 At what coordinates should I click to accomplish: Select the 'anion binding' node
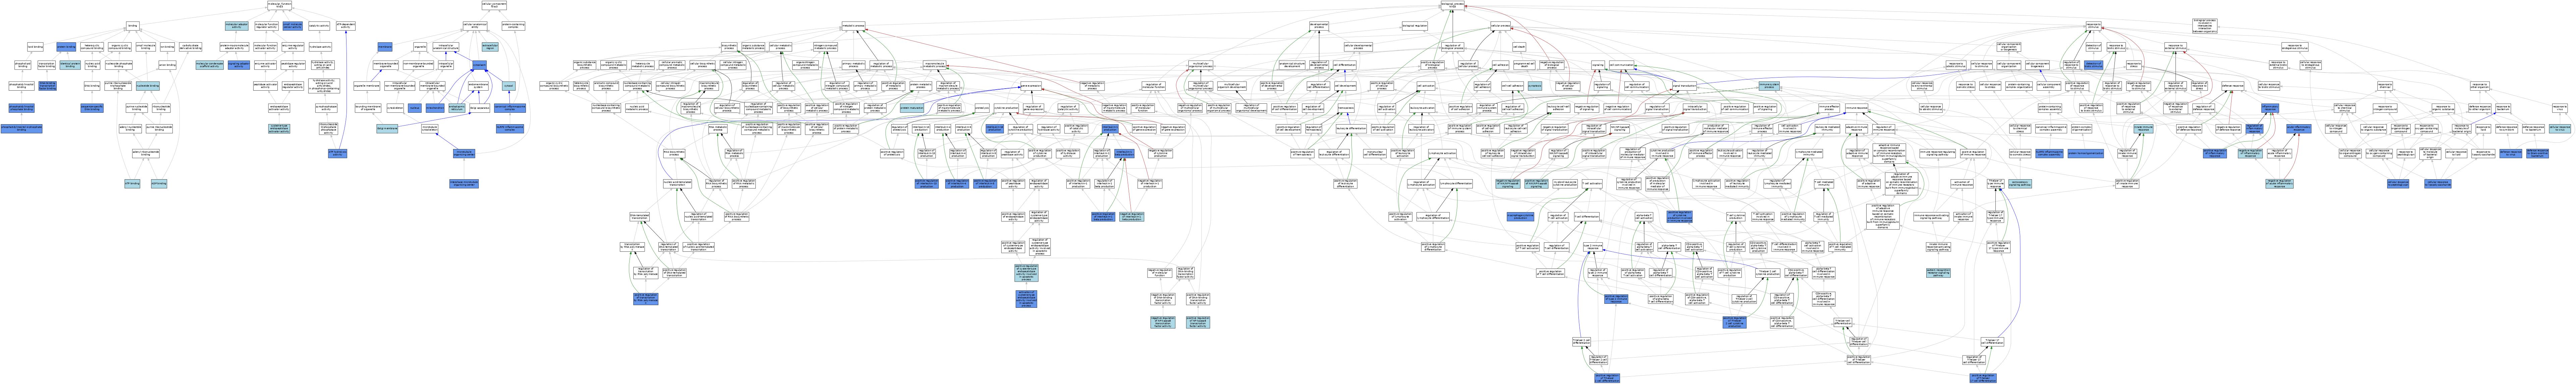point(167,65)
